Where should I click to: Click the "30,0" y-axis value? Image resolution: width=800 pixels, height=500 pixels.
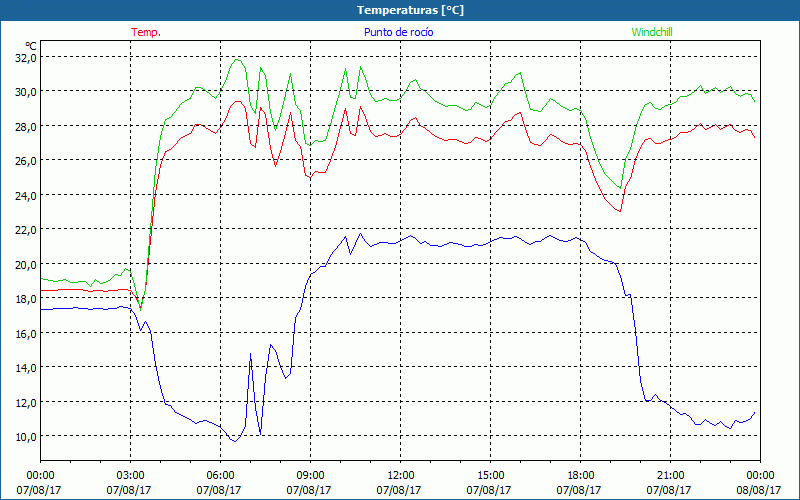coord(26,92)
